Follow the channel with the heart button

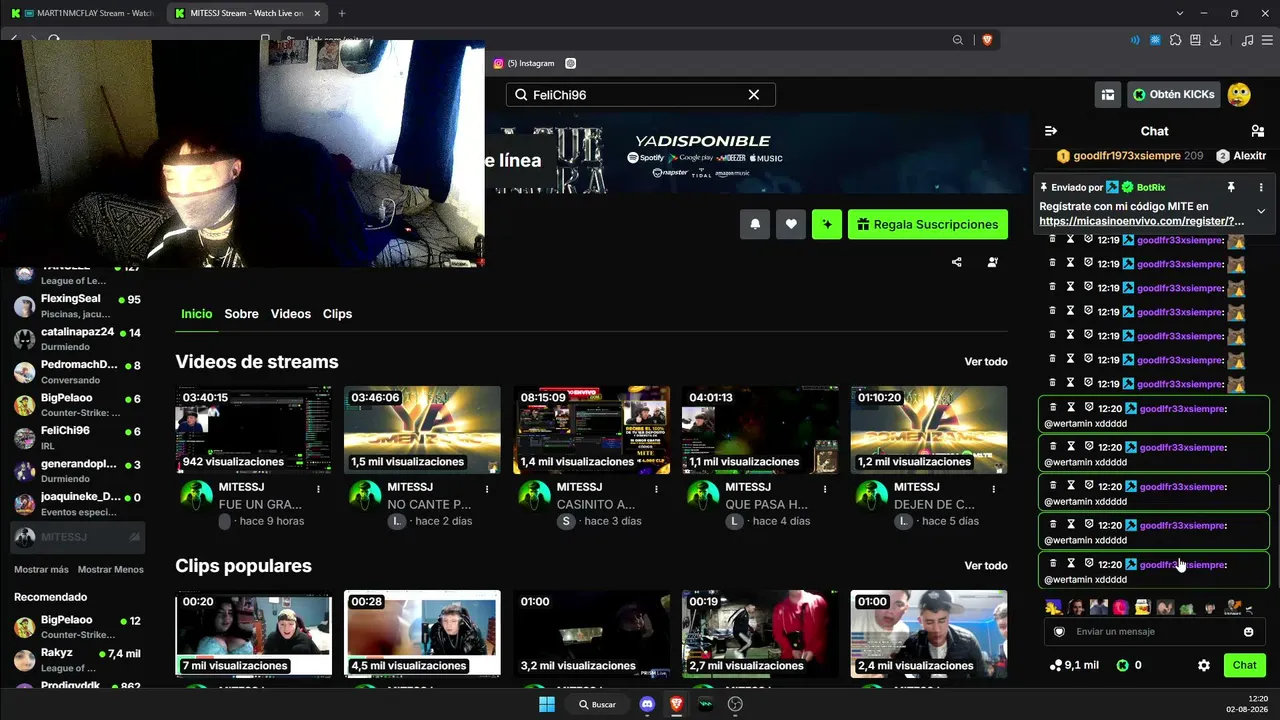click(791, 224)
